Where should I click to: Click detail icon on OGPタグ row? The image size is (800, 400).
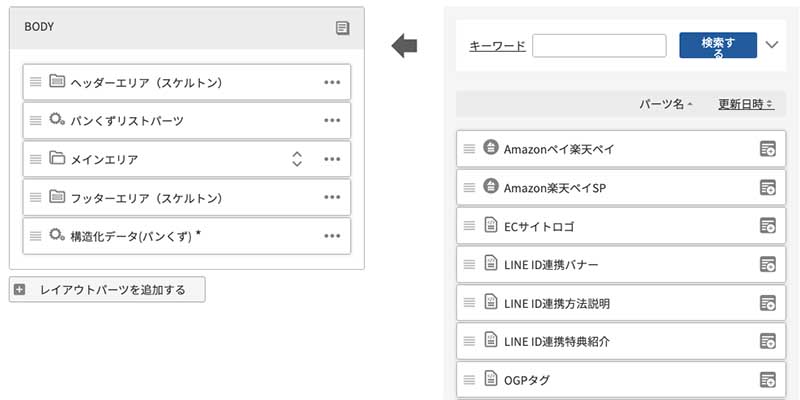(x=768, y=379)
